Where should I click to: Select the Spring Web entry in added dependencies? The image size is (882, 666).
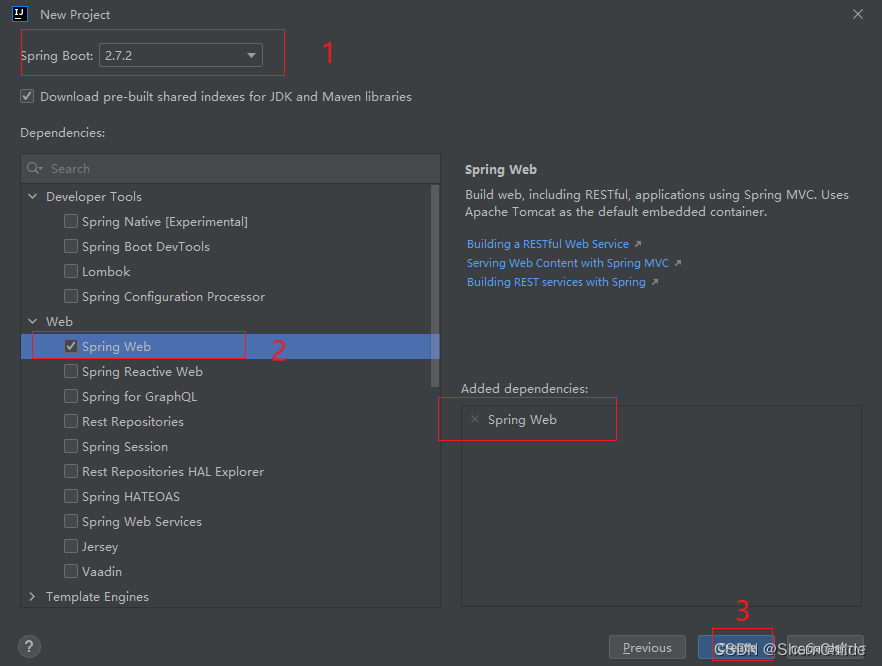tap(522, 420)
